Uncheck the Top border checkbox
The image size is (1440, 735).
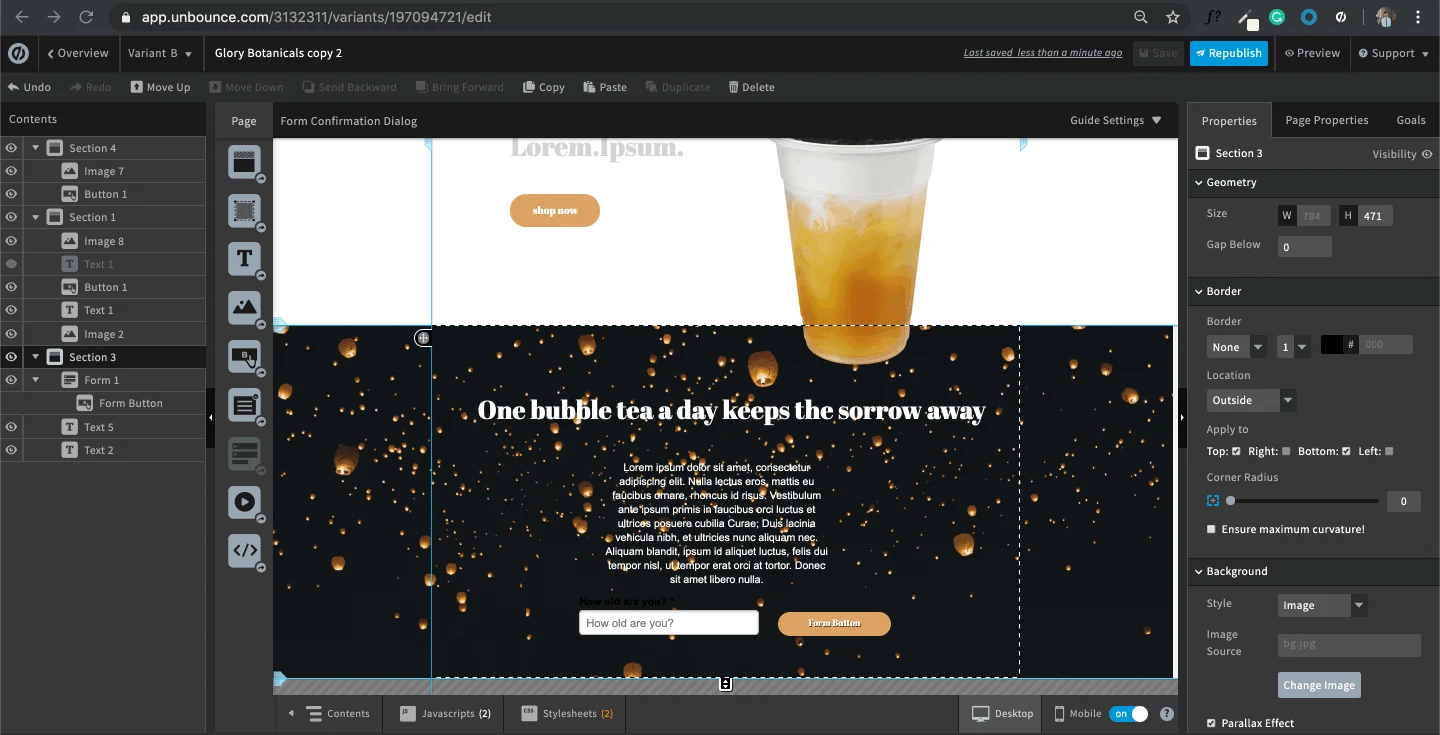(1237, 451)
